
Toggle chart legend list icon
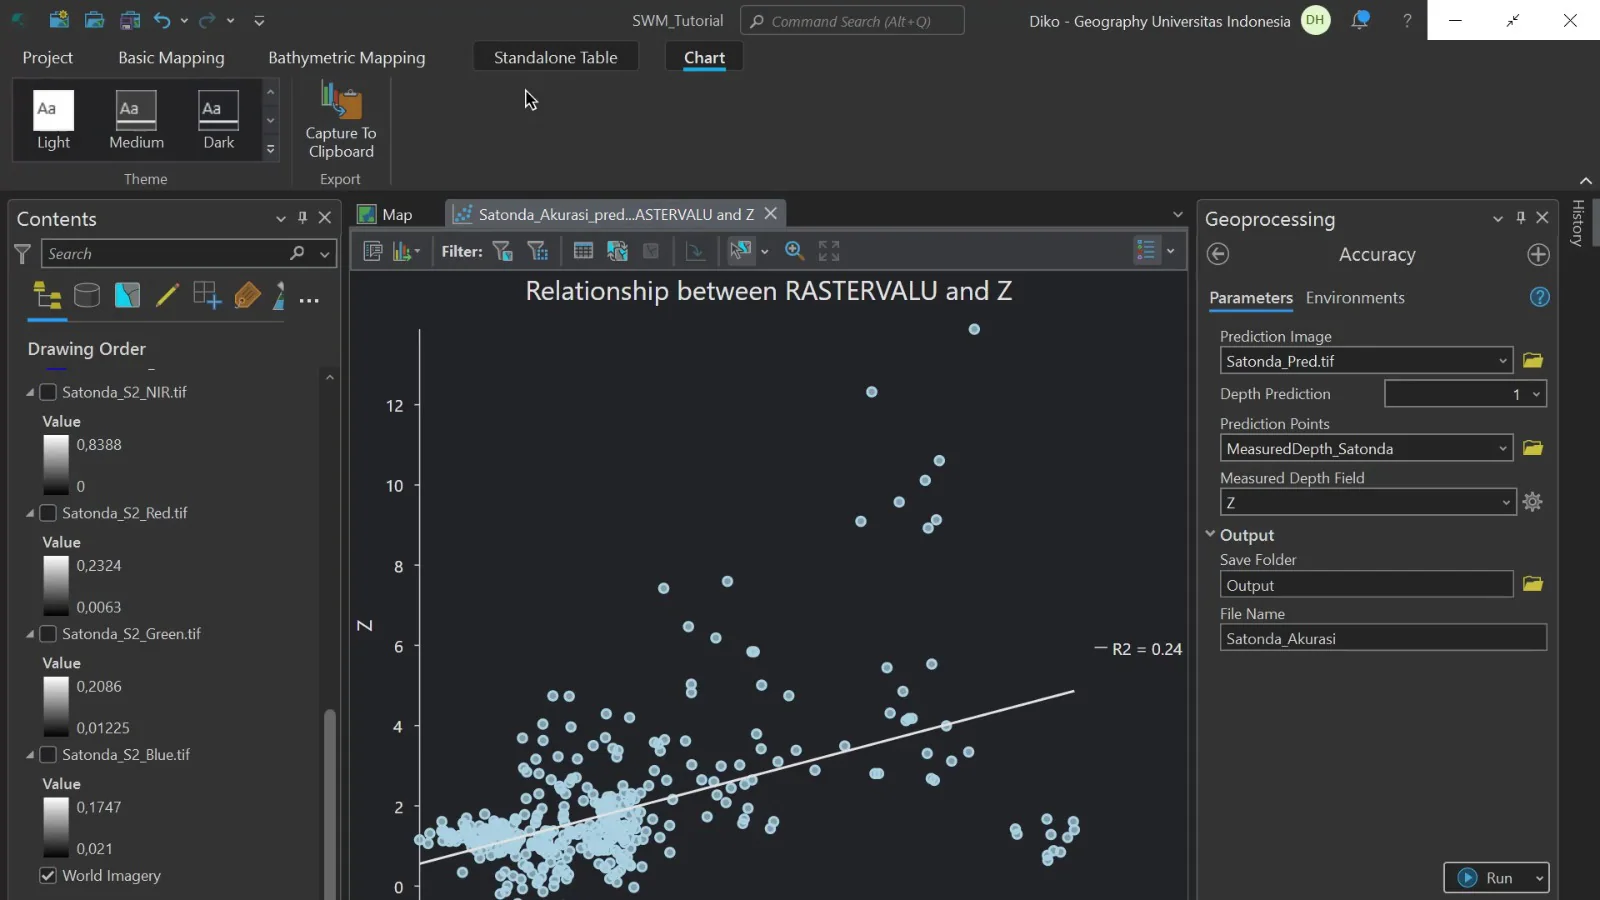pos(1146,251)
